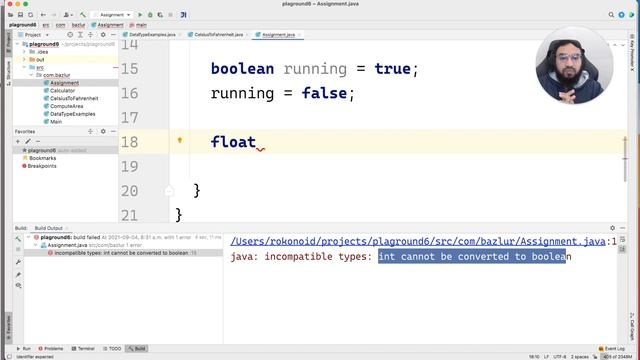This screenshot has width=640, height=360.
Task: Open the user profile dropdown in the toolbar
Action: pyautogui.click(x=68, y=15)
